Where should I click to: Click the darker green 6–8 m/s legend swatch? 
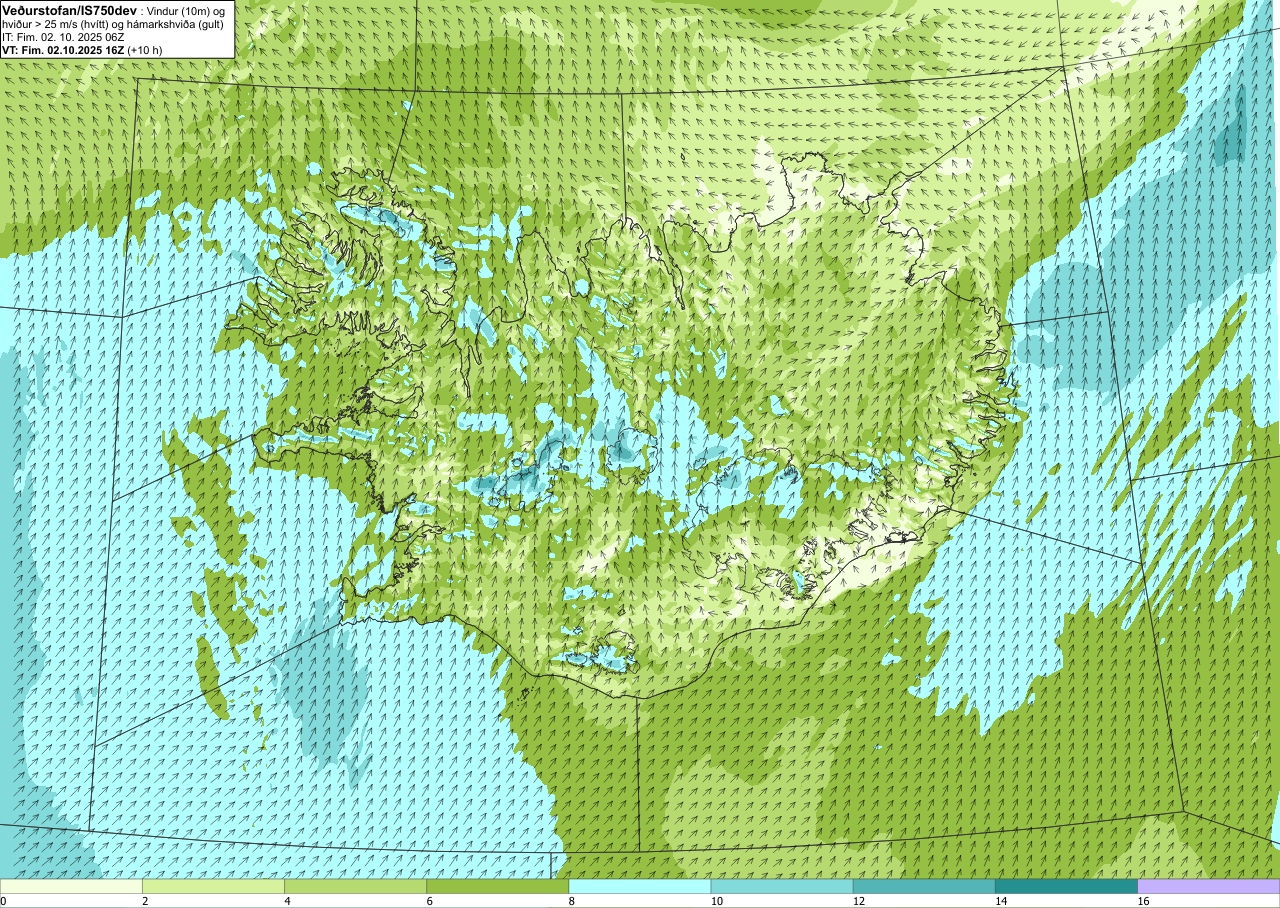pyautogui.click(x=497, y=886)
